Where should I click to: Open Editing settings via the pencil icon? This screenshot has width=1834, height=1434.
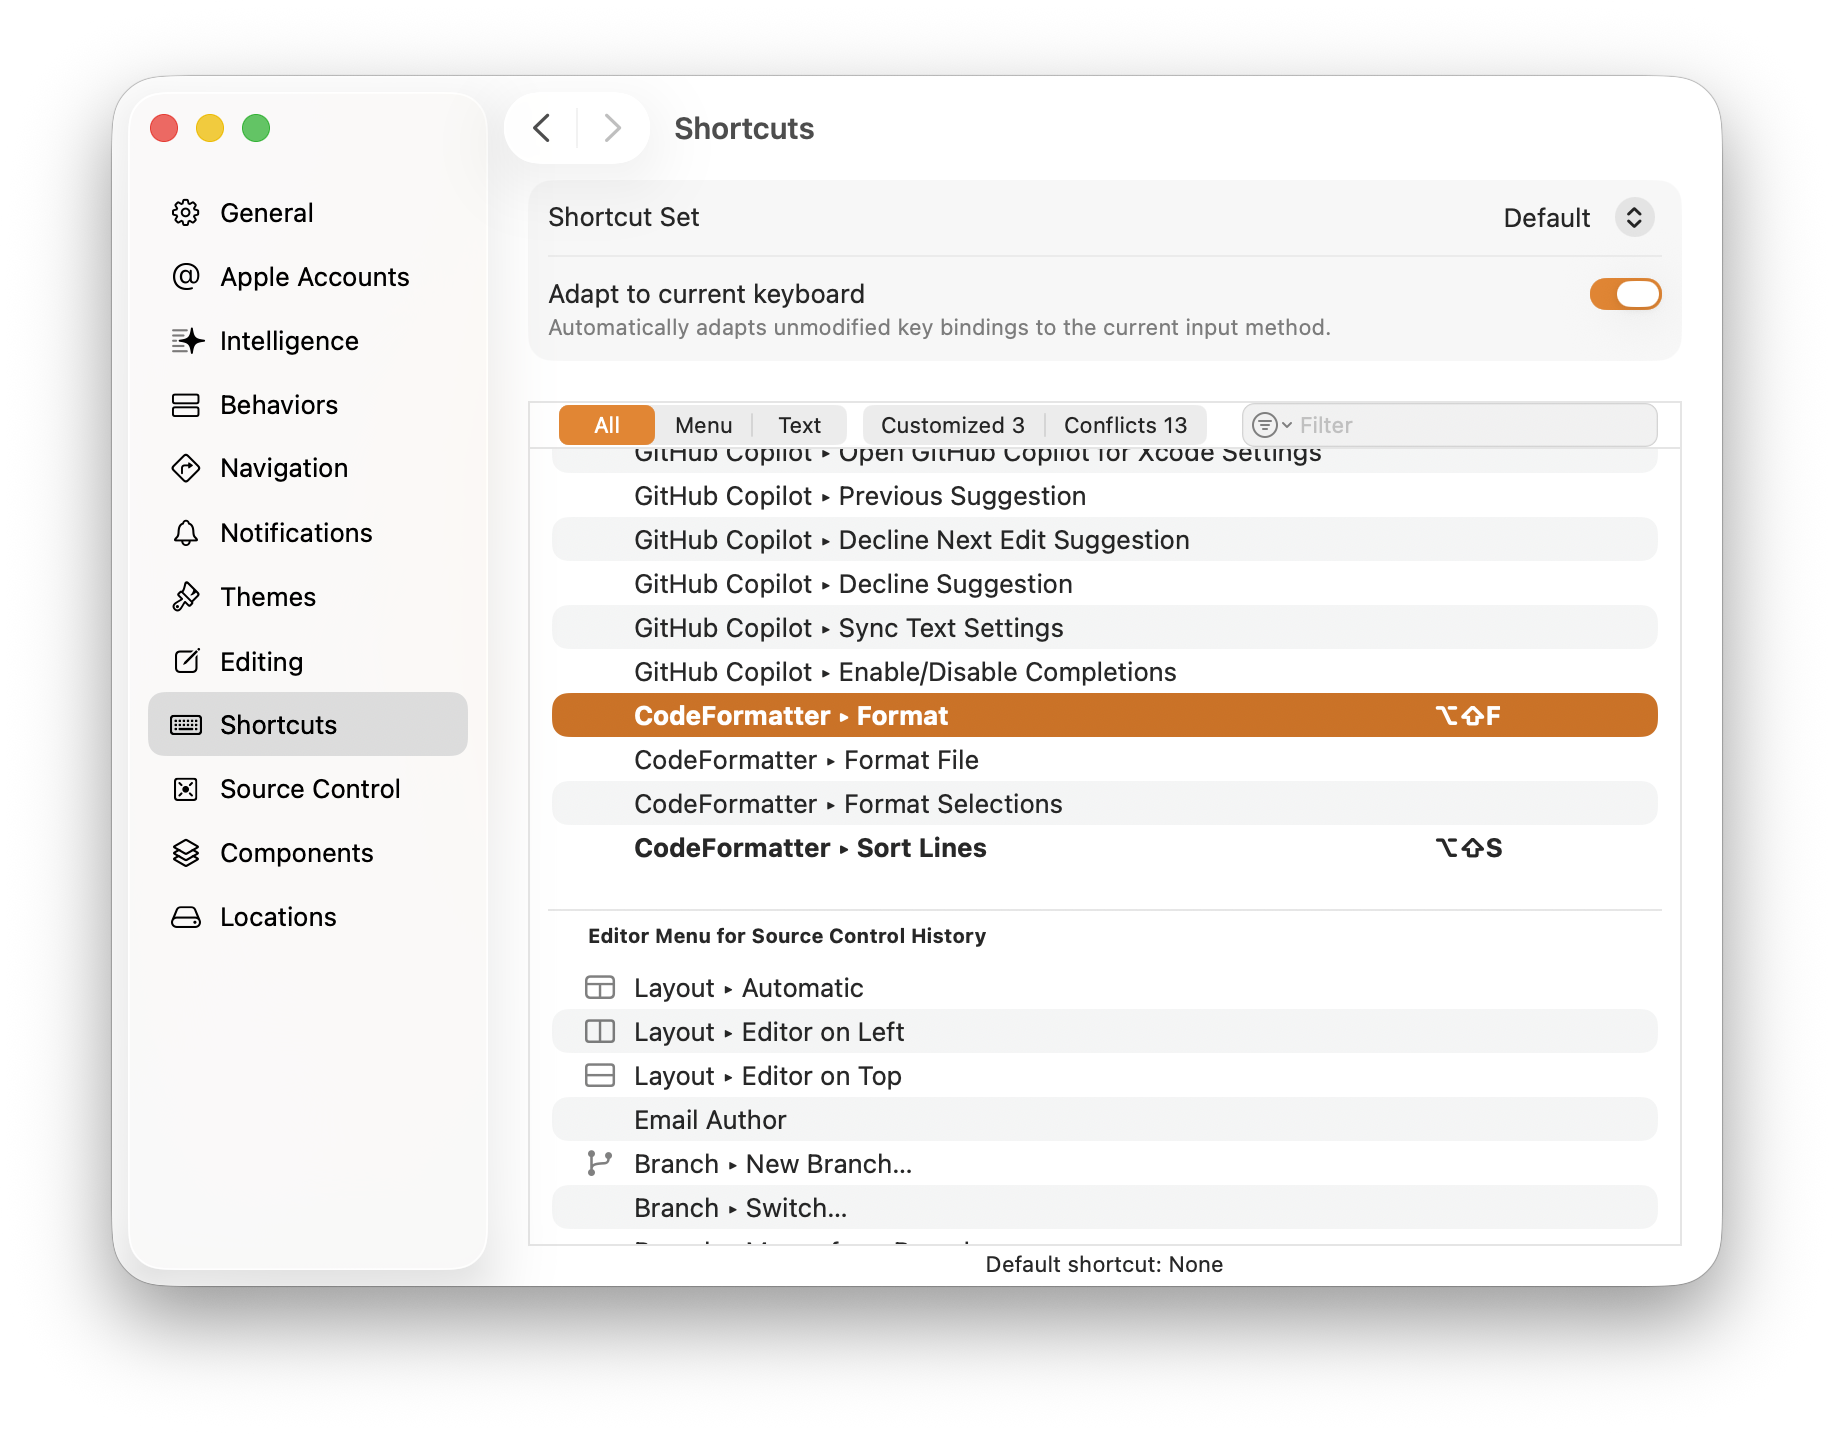(186, 661)
